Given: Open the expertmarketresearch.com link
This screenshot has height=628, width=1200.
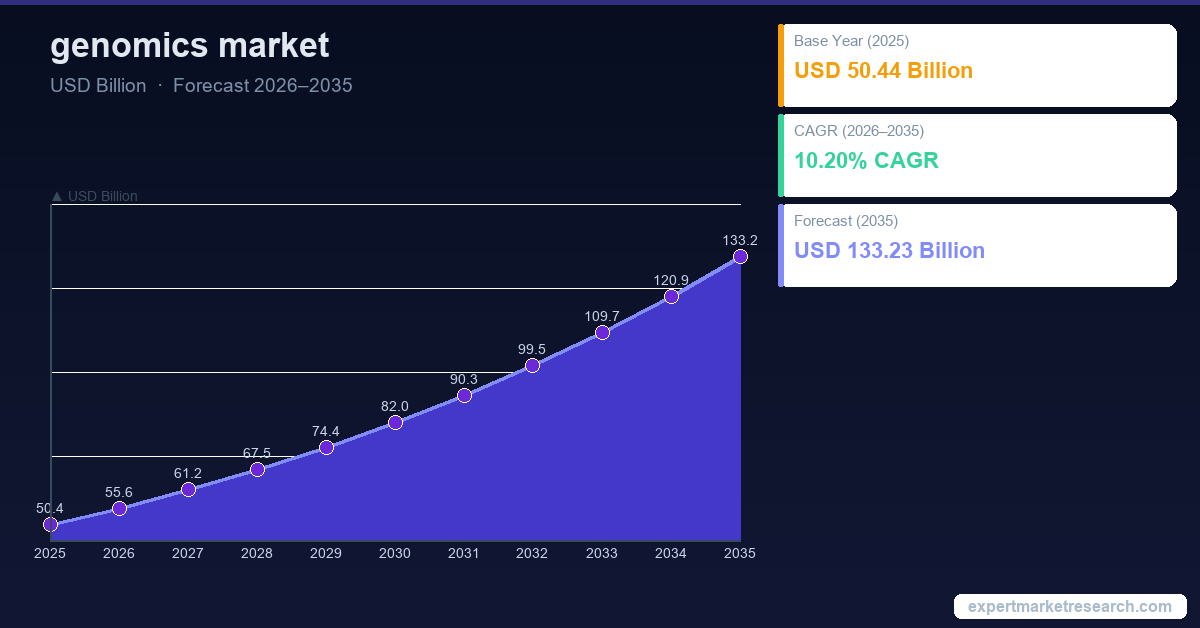Looking at the screenshot, I should click(1070, 606).
